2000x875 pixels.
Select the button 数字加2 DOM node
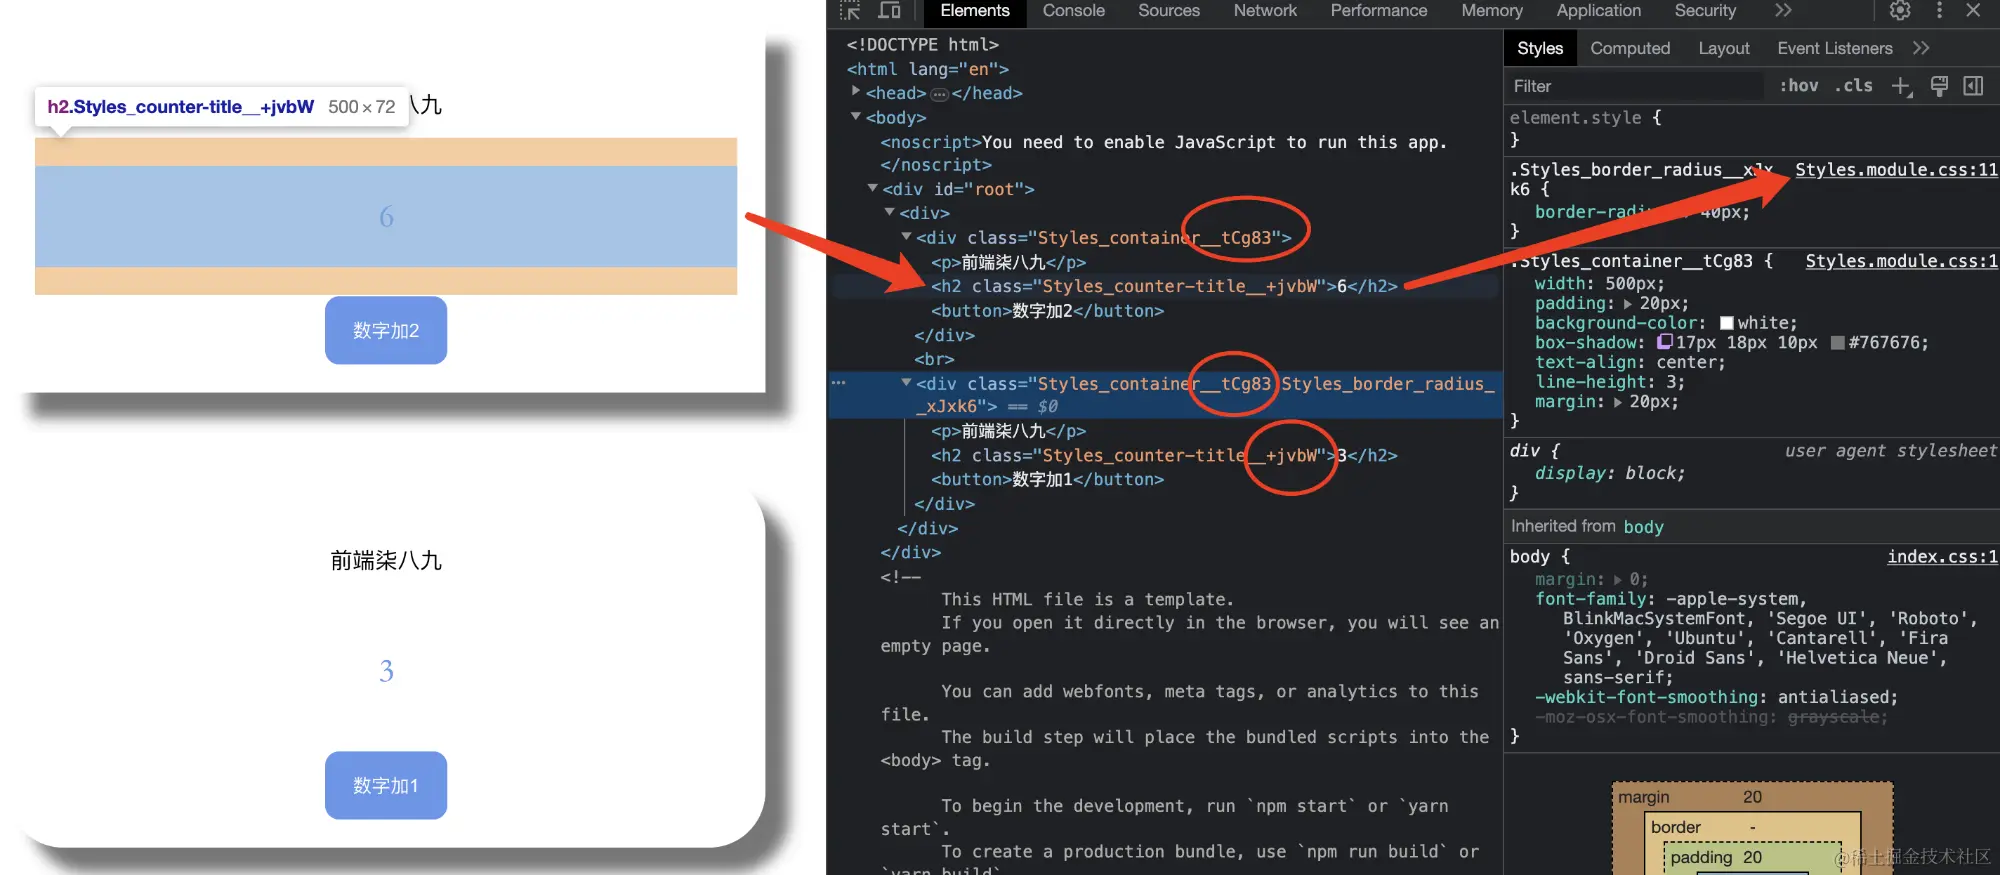1047,311
